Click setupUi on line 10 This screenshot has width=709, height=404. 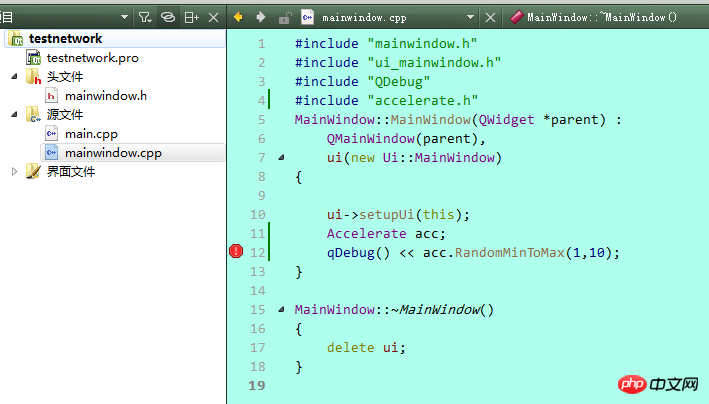[x=387, y=214]
